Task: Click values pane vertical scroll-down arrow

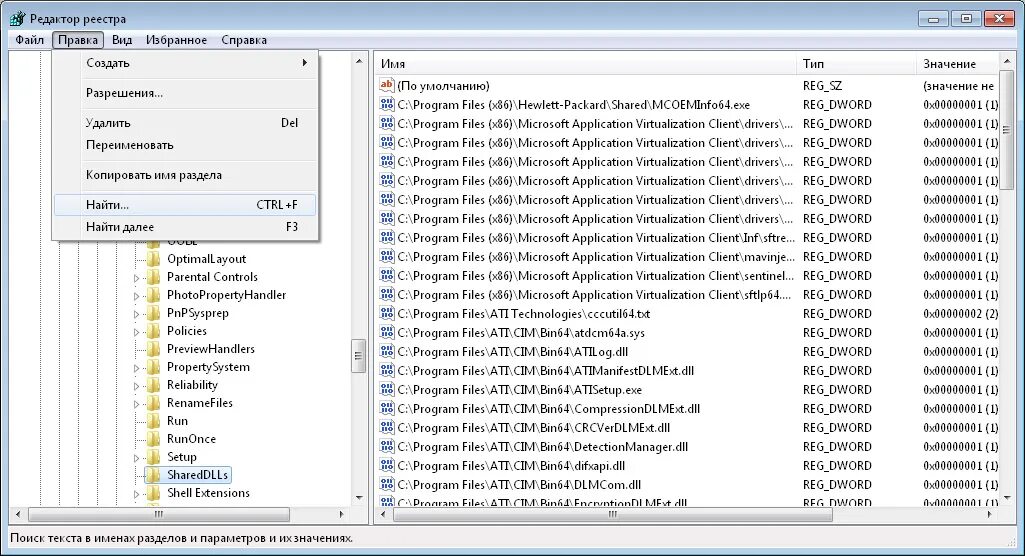Action: (x=1007, y=498)
